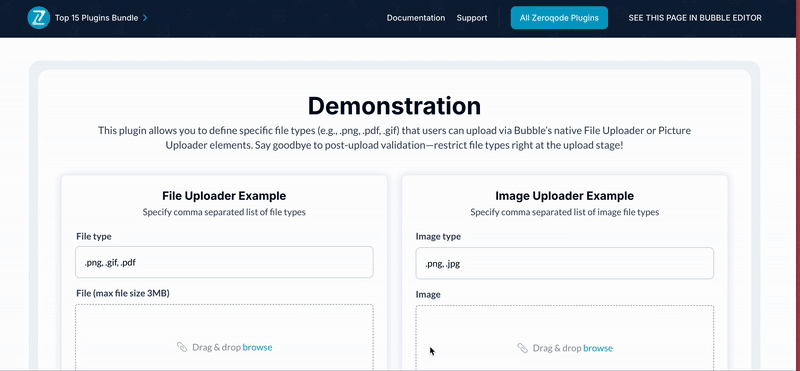Select the File Uploader Example heading
The image size is (800, 371).
(224, 196)
